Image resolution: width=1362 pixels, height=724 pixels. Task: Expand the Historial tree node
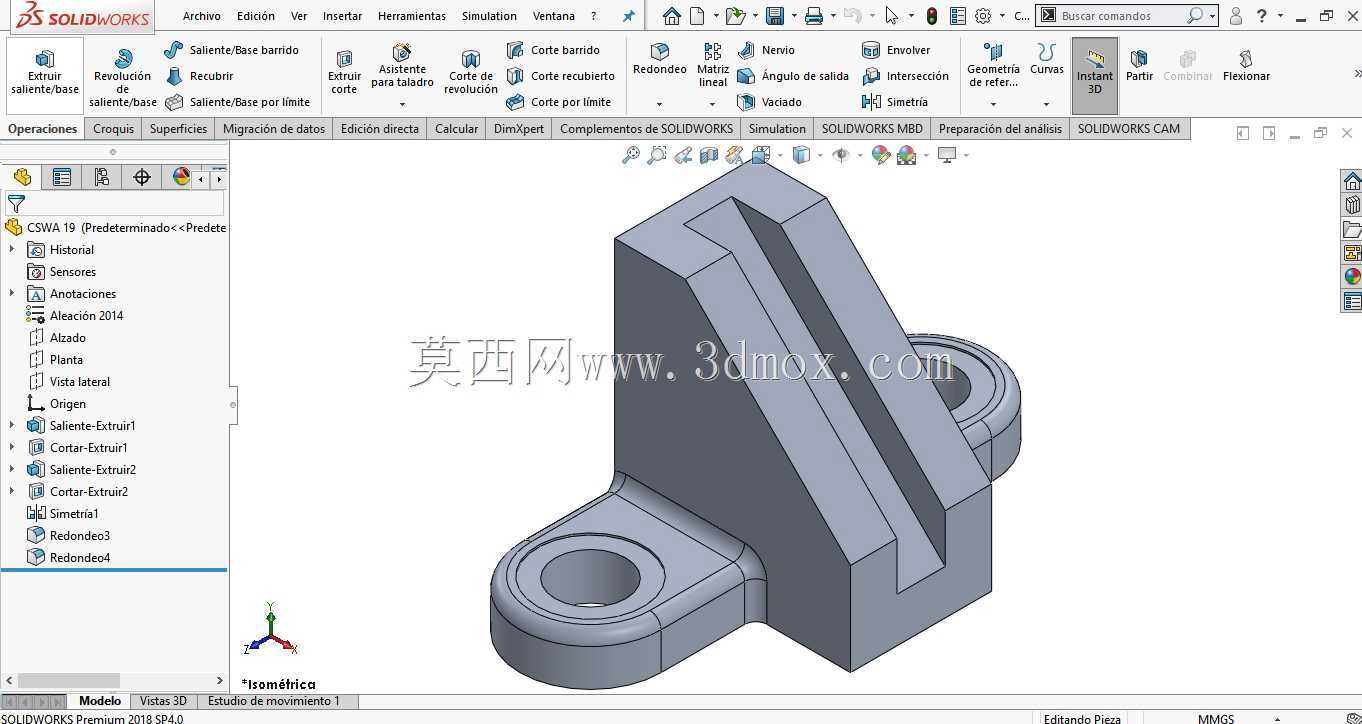click(x=12, y=250)
